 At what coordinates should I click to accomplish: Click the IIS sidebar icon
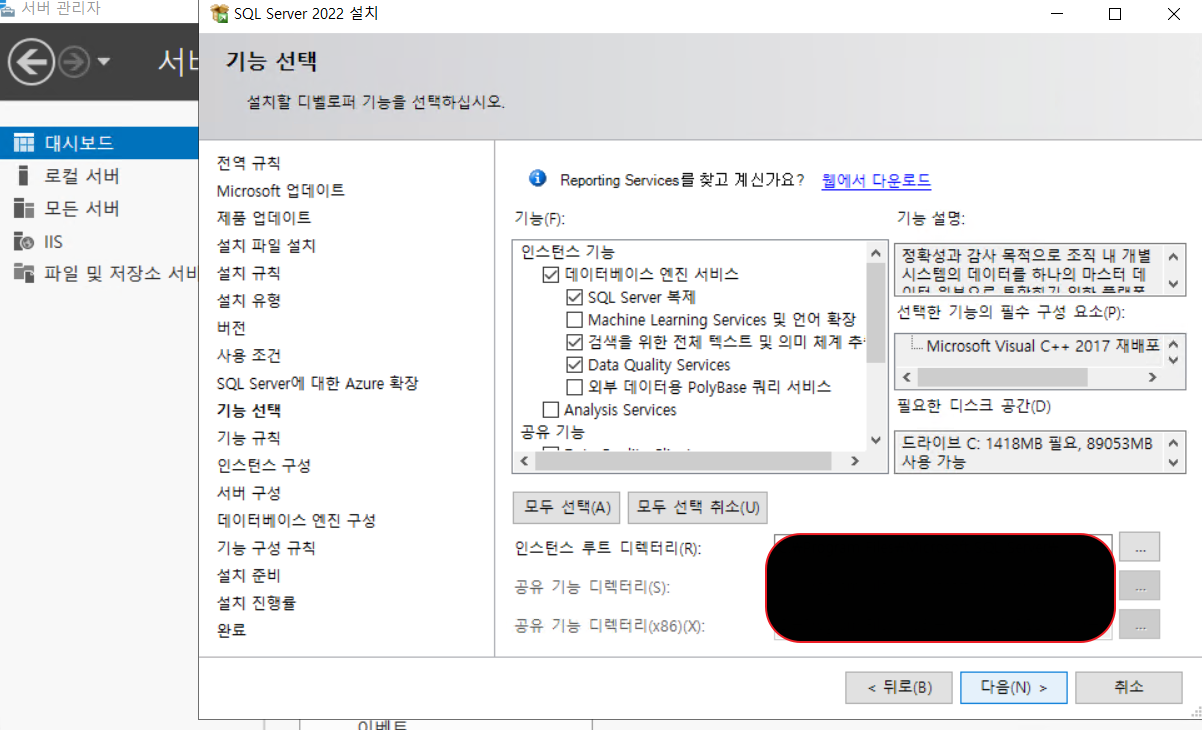[24, 242]
